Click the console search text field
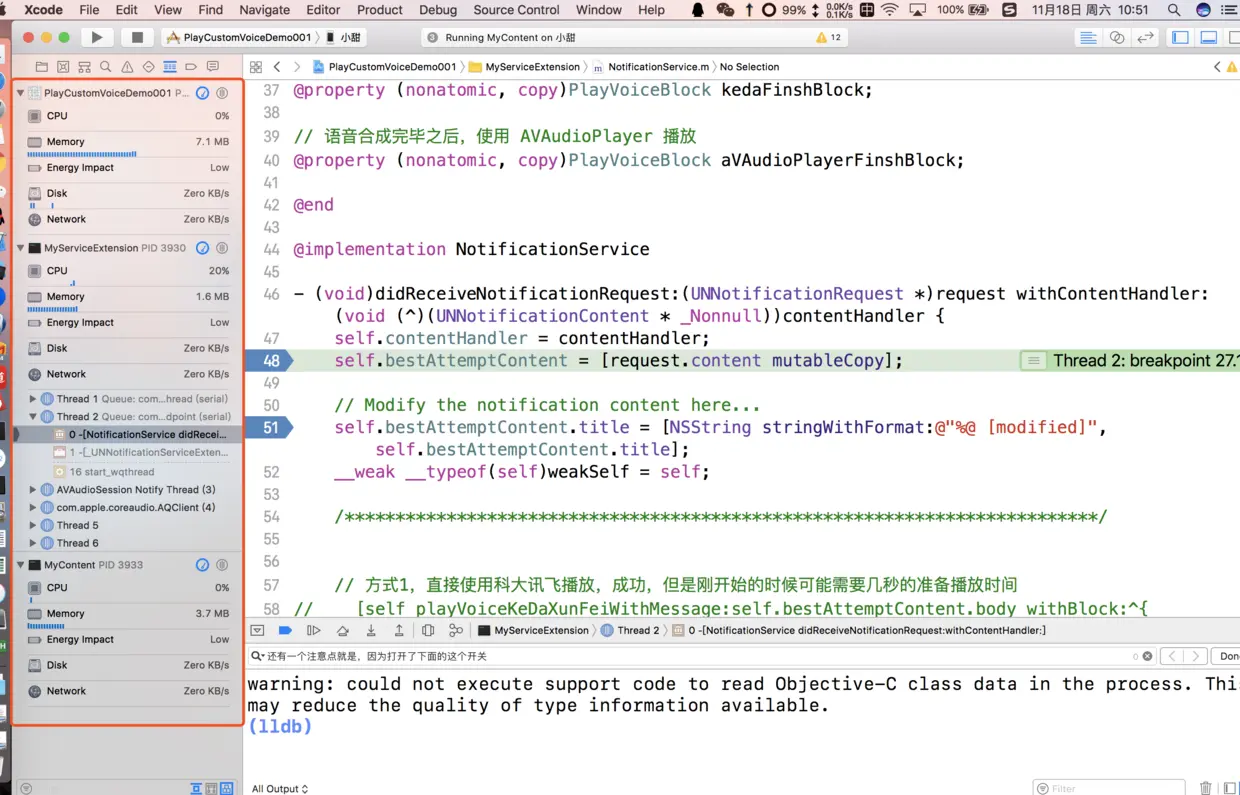The height and width of the screenshot is (795, 1240). pos(690,656)
